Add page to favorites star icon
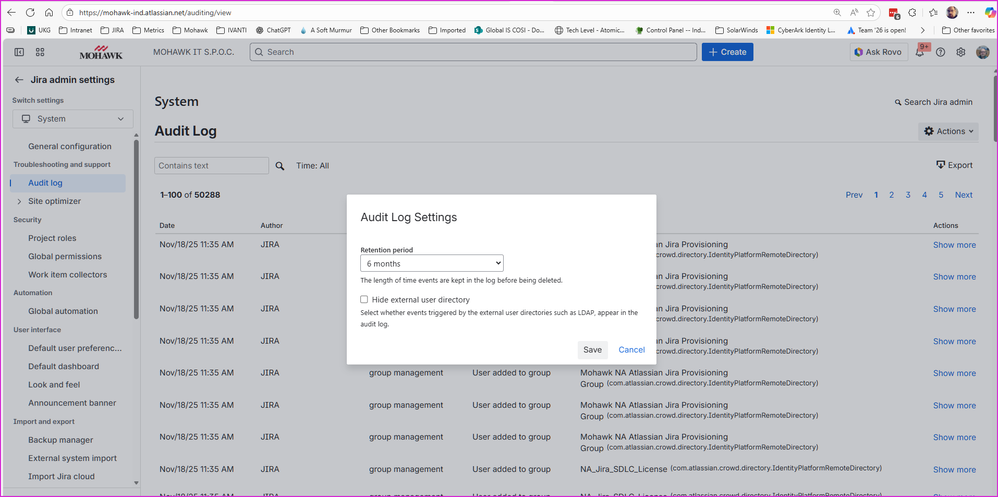The image size is (998, 497). 871,12
